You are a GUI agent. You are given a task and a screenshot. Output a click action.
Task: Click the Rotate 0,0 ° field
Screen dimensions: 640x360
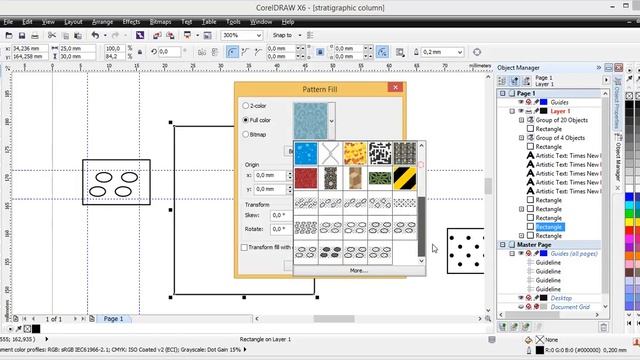[x=282, y=229]
